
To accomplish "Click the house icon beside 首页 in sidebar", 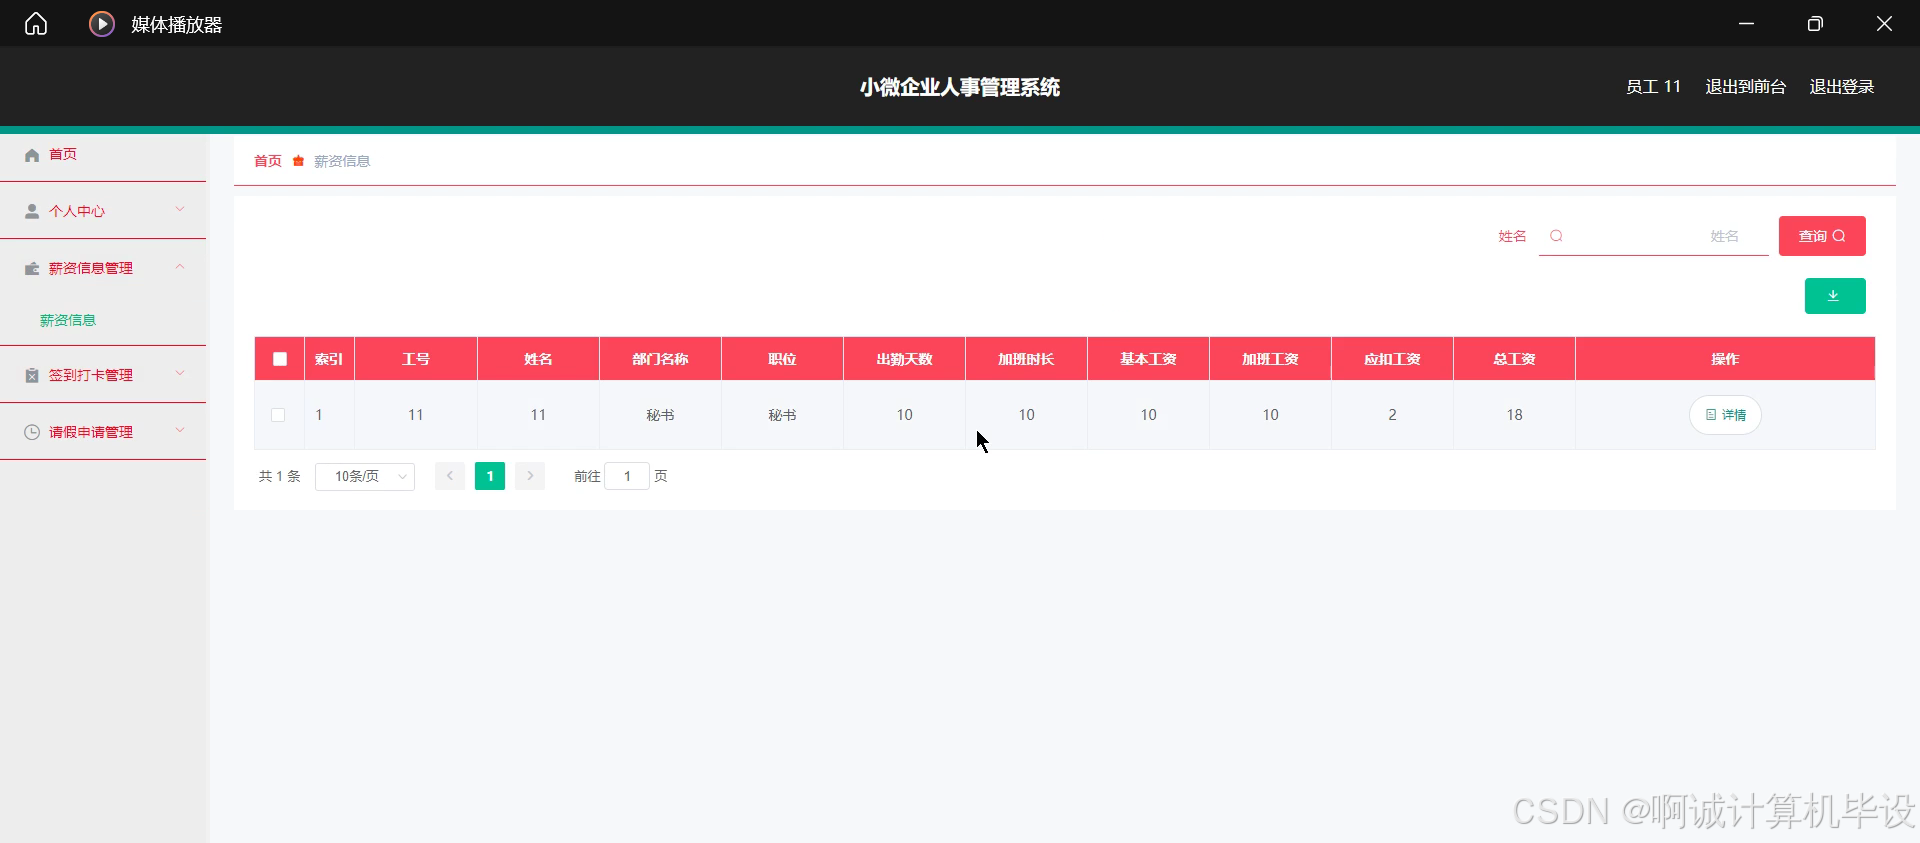I will click(32, 155).
